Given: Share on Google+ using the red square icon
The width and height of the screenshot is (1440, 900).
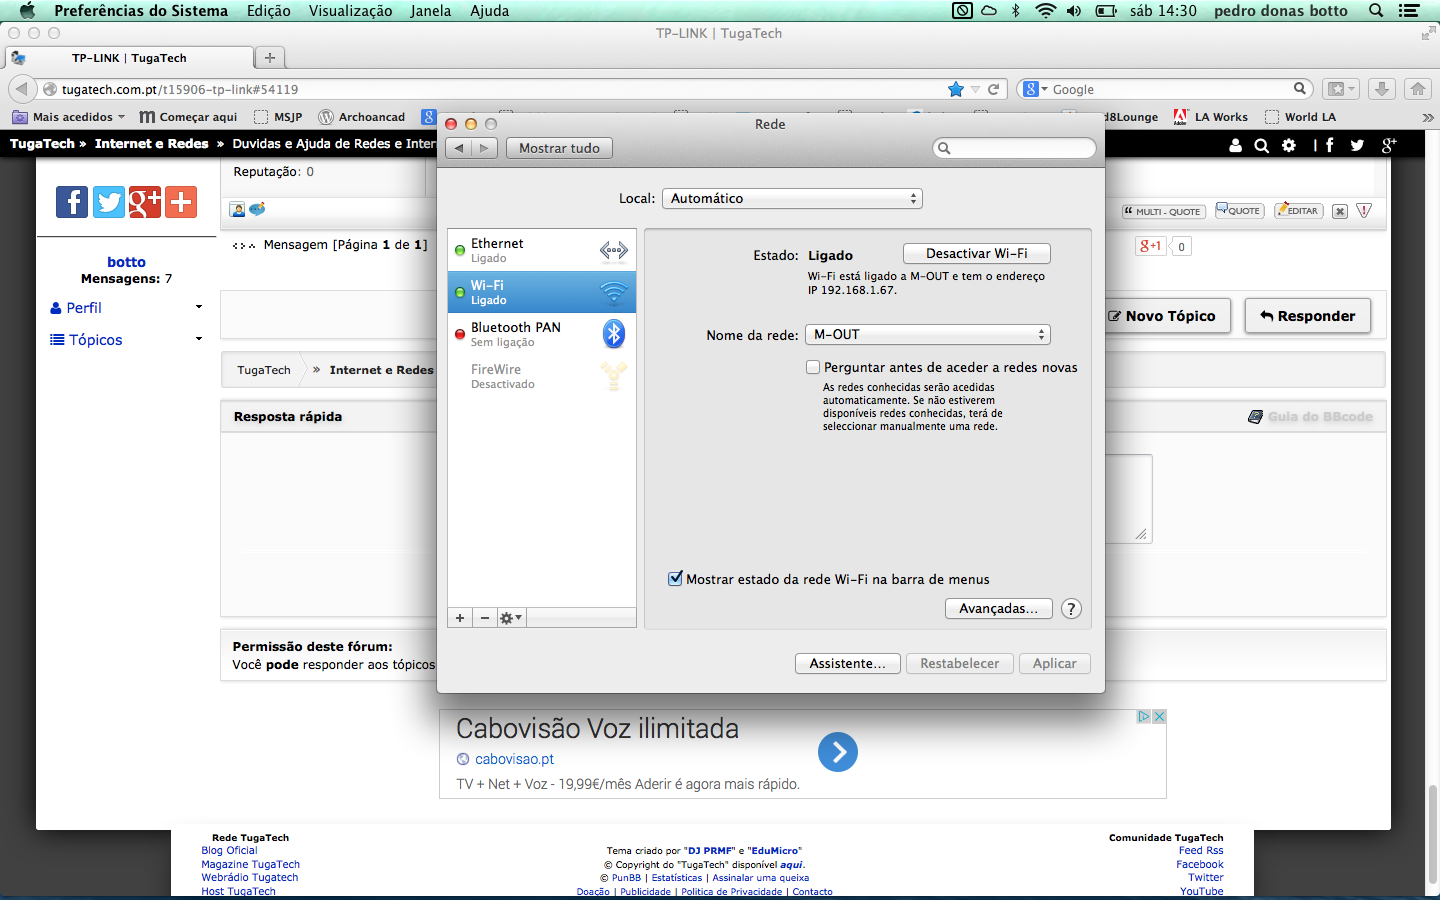Looking at the screenshot, I should (145, 202).
